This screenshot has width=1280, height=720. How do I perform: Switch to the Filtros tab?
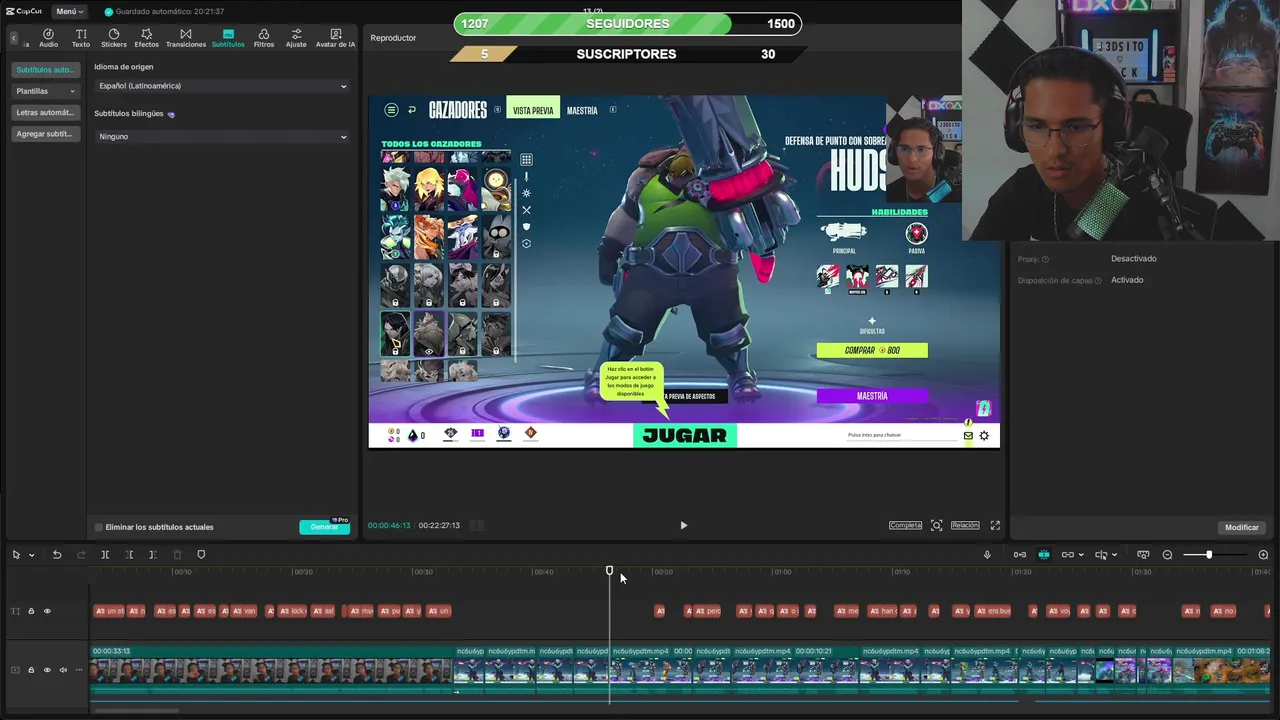pyautogui.click(x=264, y=38)
